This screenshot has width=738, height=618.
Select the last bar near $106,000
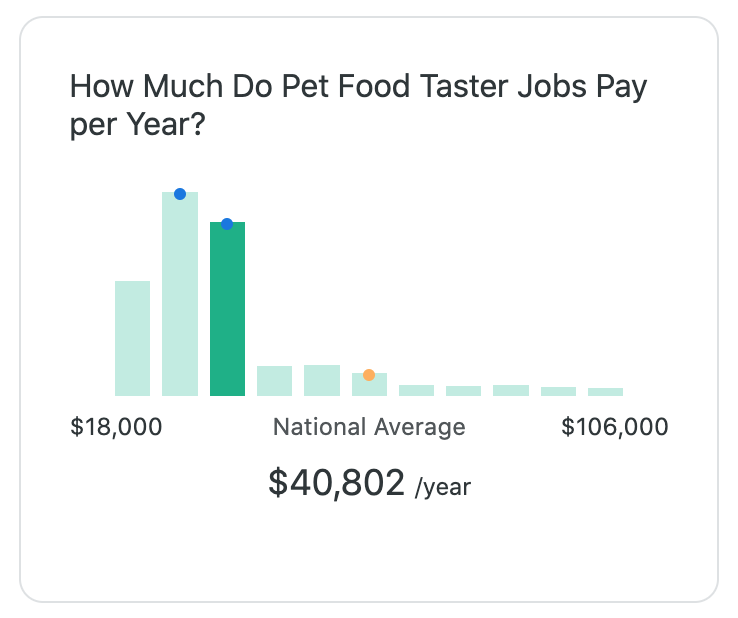pyautogui.click(x=606, y=392)
